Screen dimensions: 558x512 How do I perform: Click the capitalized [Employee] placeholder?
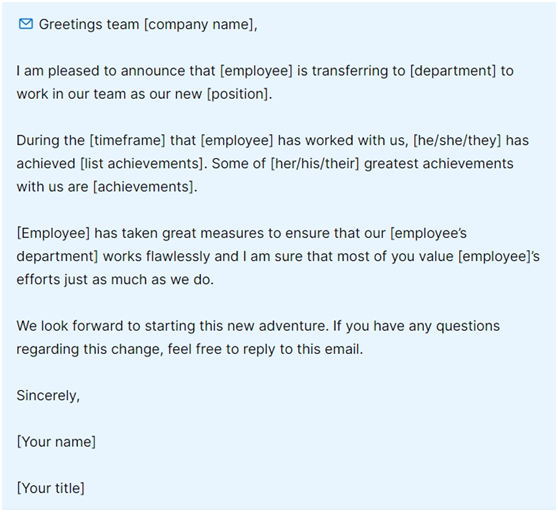pyautogui.click(x=53, y=233)
